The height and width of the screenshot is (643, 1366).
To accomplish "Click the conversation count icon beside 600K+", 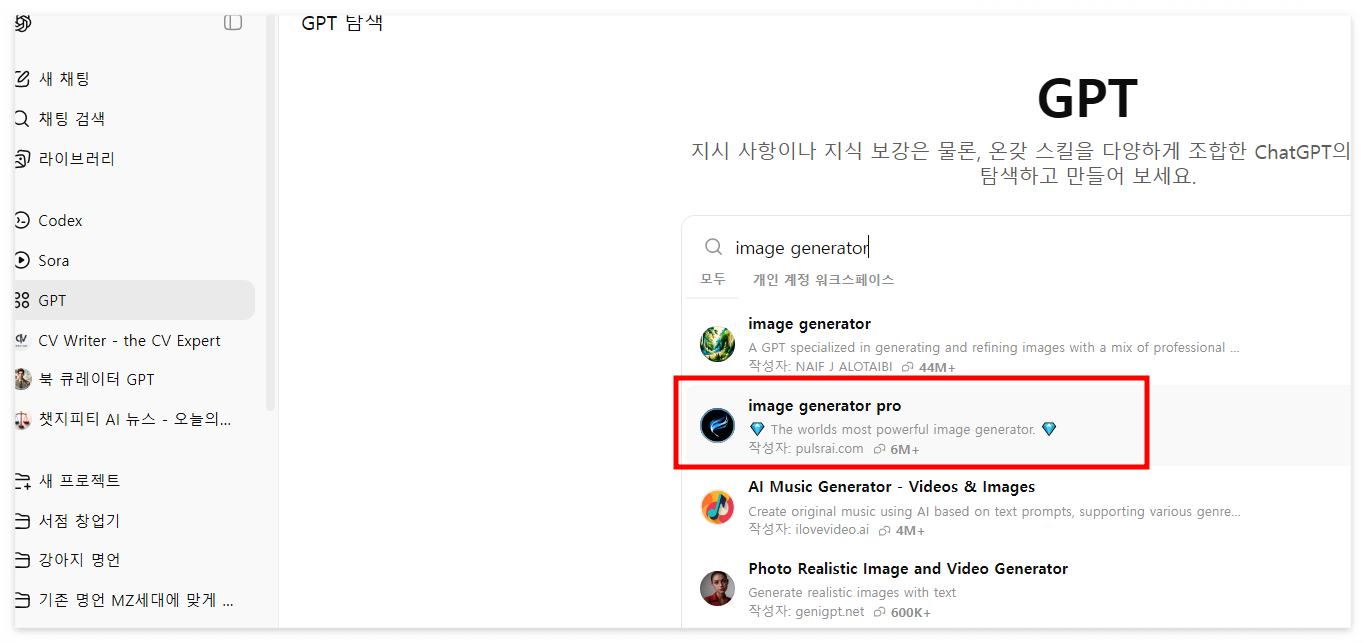I will pyautogui.click(x=880, y=612).
